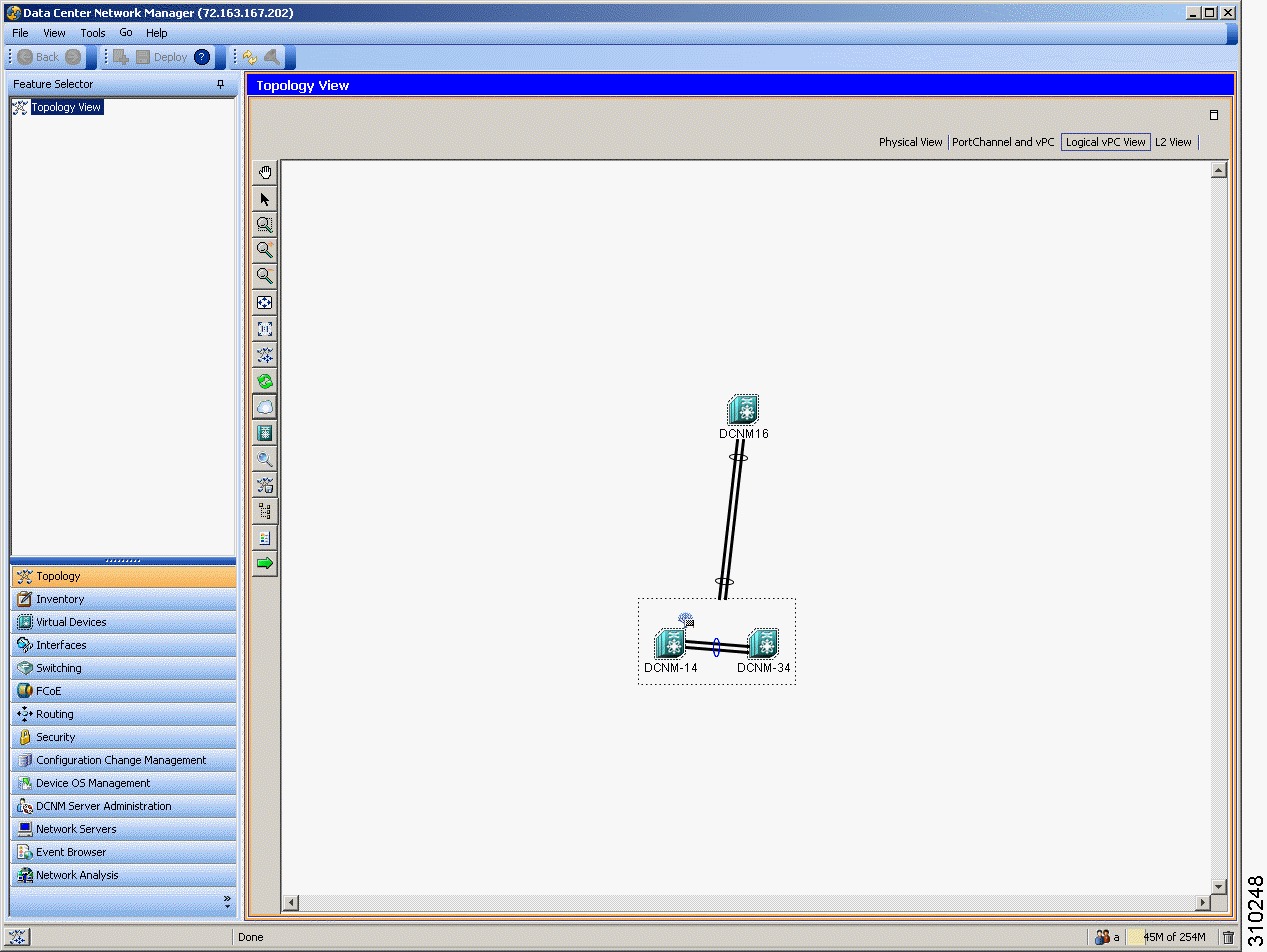
Task: Open the Virtual Devices section
Action: point(124,622)
